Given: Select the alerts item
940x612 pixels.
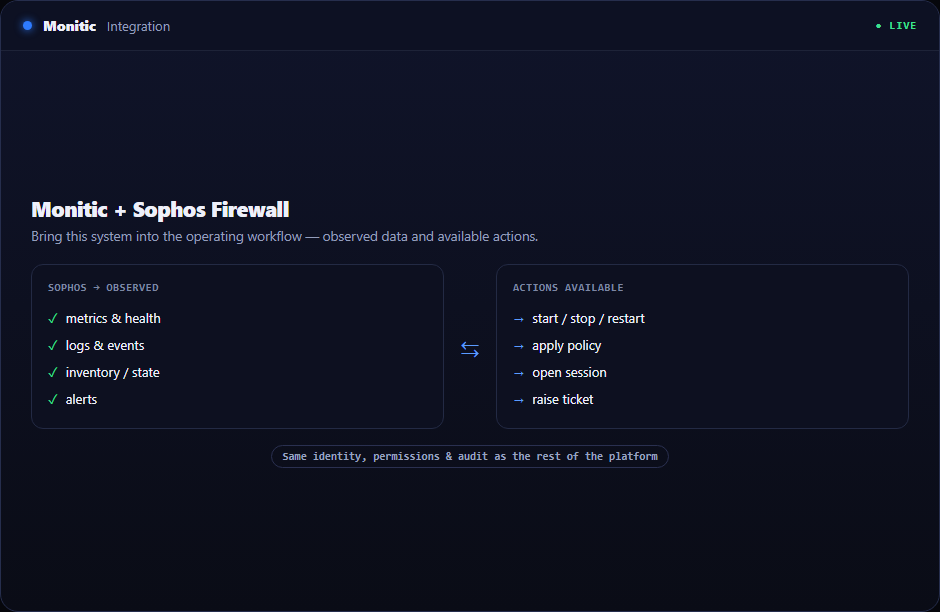Looking at the screenshot, I should pos(82,399).
